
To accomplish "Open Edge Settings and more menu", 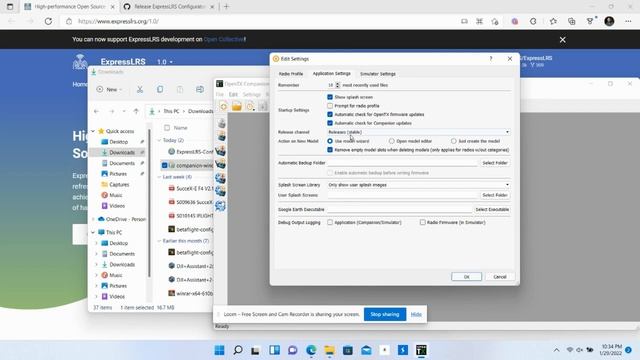I will pyautogui.click(x=628, y=21).
